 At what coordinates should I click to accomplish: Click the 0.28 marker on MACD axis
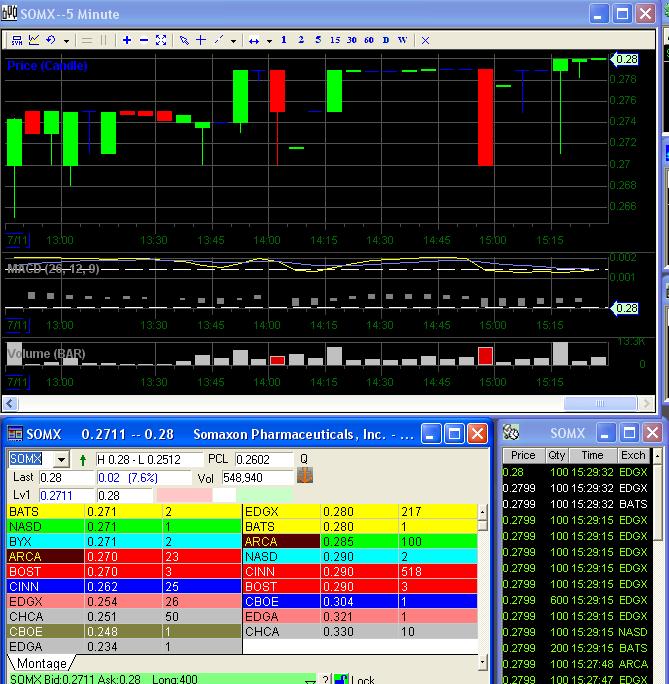pyautogui.click(x=625, y=308)
